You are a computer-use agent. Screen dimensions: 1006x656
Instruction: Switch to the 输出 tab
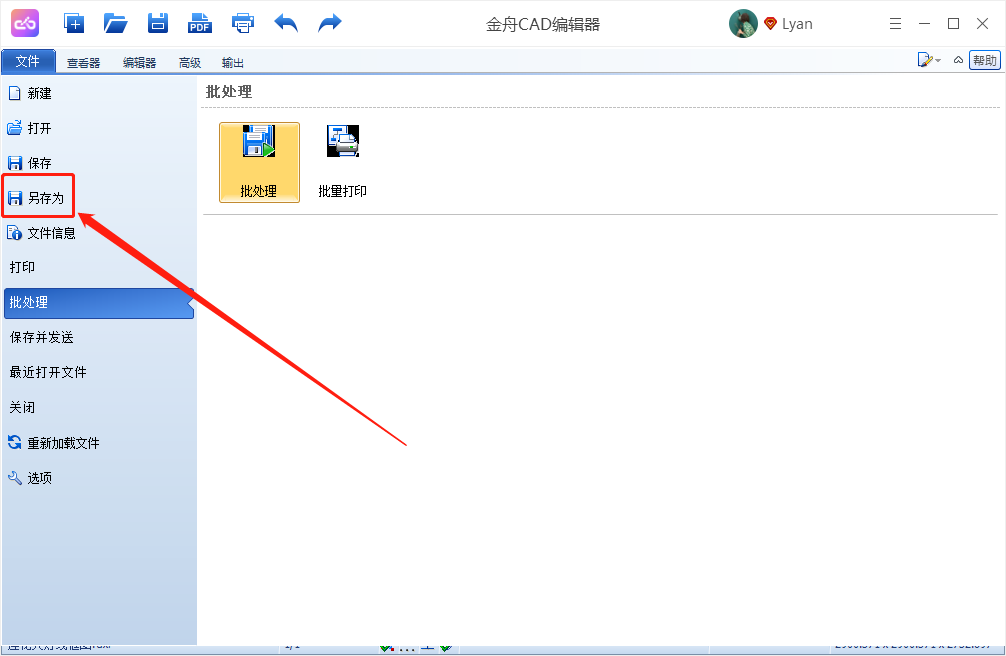pyautogui.click(x=232, y=61)
